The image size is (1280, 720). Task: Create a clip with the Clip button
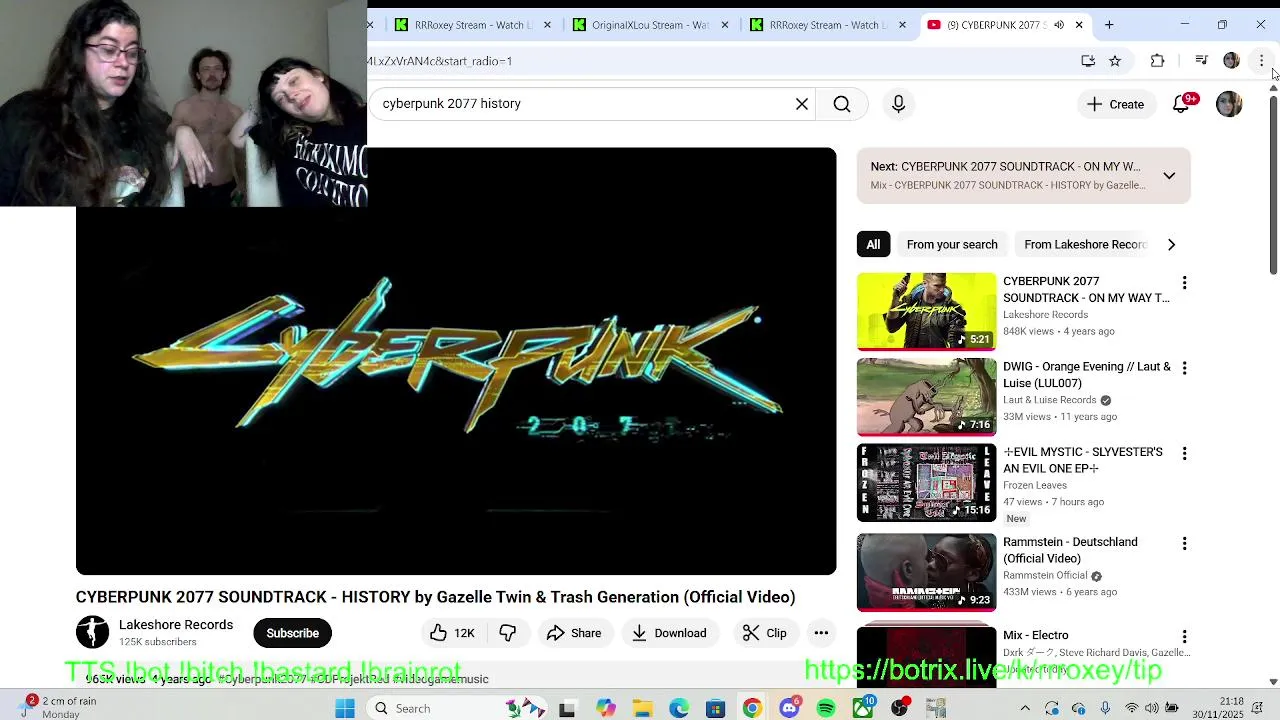[765, 633]
